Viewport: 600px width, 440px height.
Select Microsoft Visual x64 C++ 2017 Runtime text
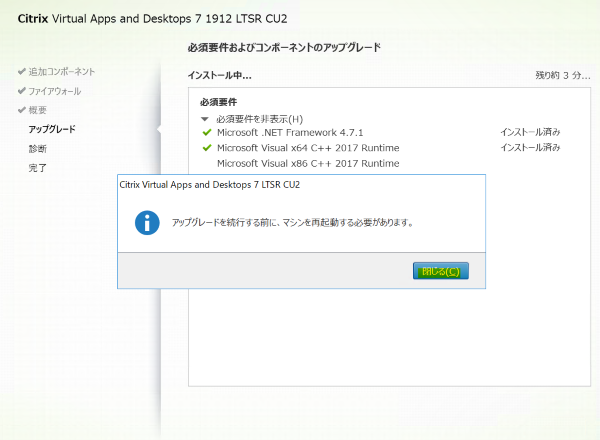point(308,148)
